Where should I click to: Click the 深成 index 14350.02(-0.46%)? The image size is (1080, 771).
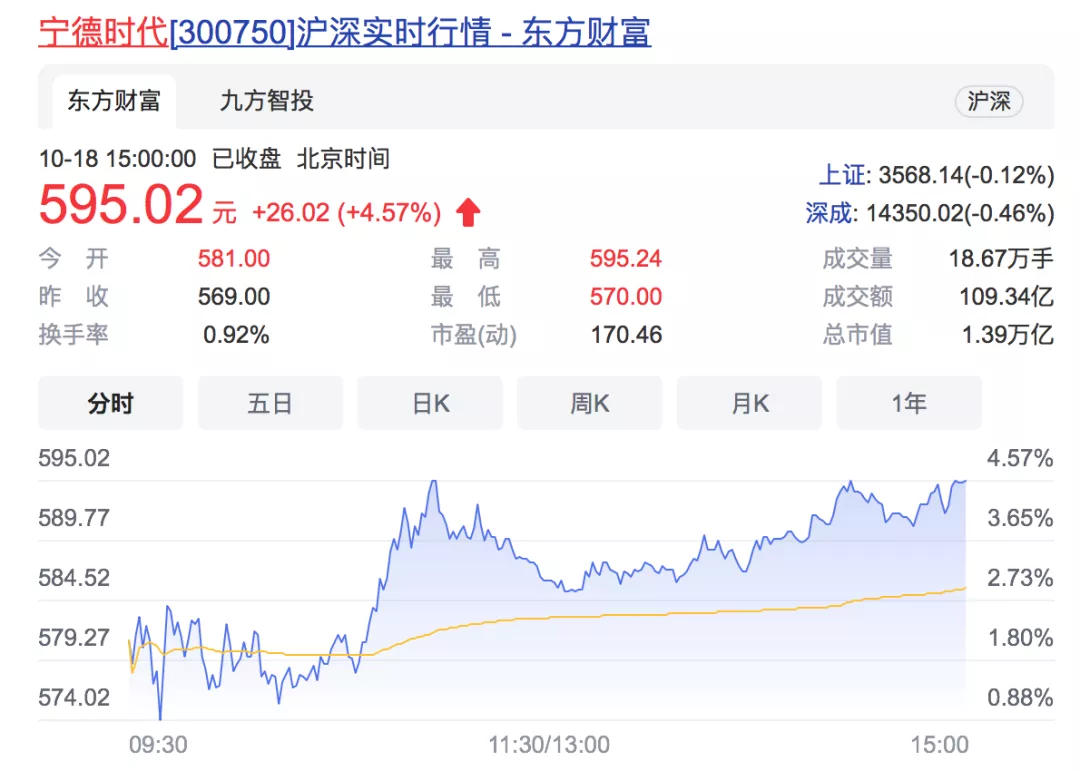[x=930, y=214]
